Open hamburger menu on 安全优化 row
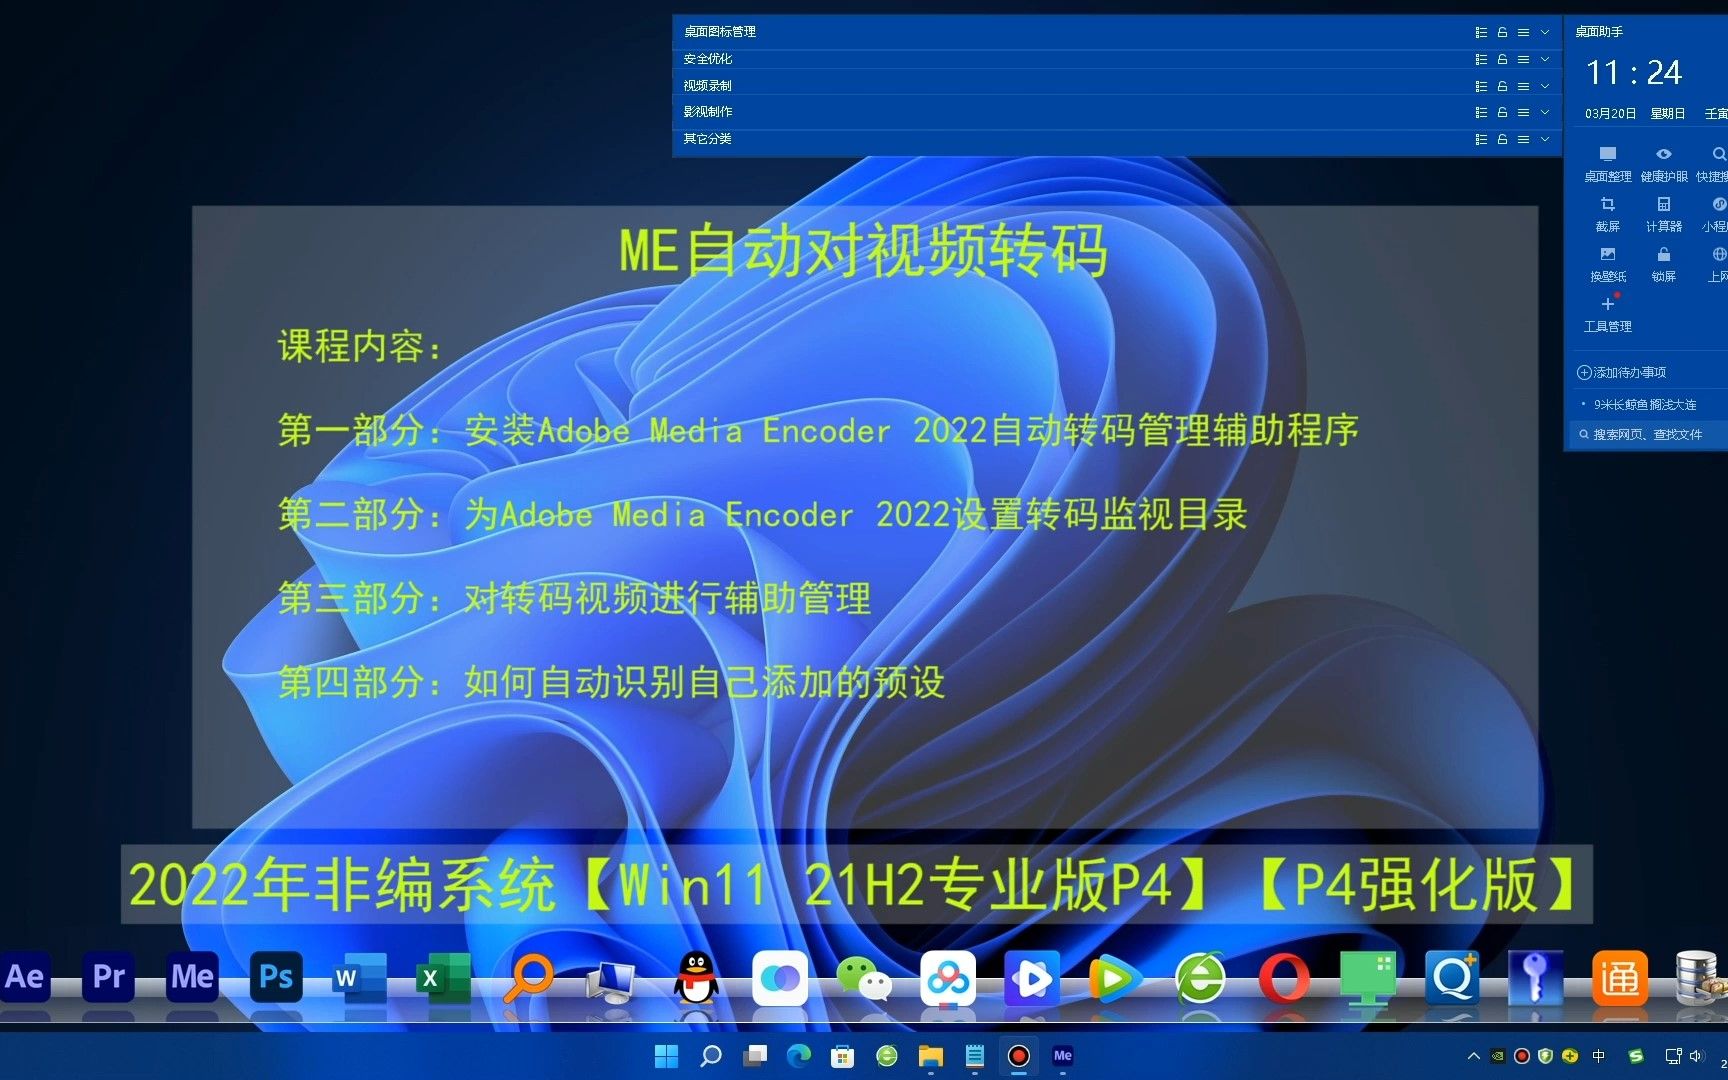The height and width of the screenshot is (1080, 1728). [x=1523, y=59]
